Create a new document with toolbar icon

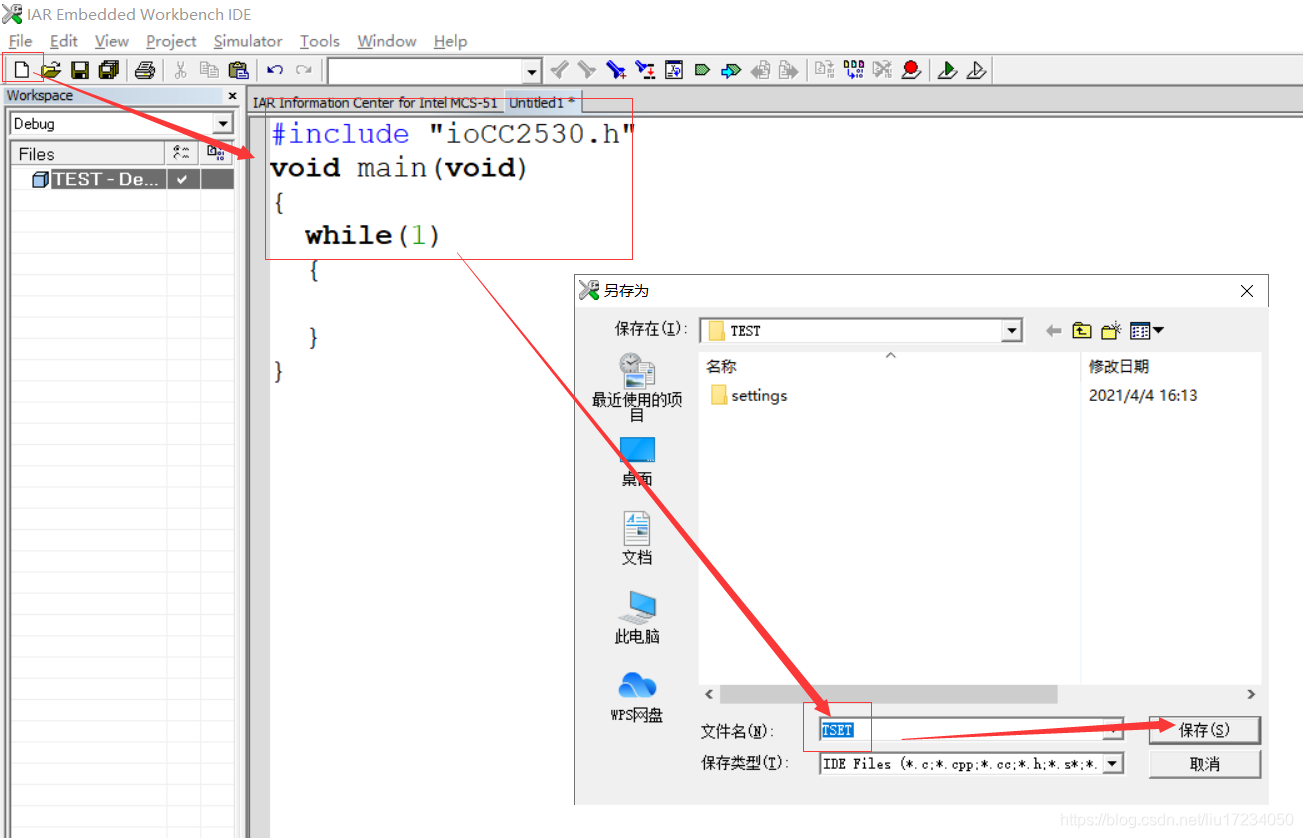tap(22, 70)
